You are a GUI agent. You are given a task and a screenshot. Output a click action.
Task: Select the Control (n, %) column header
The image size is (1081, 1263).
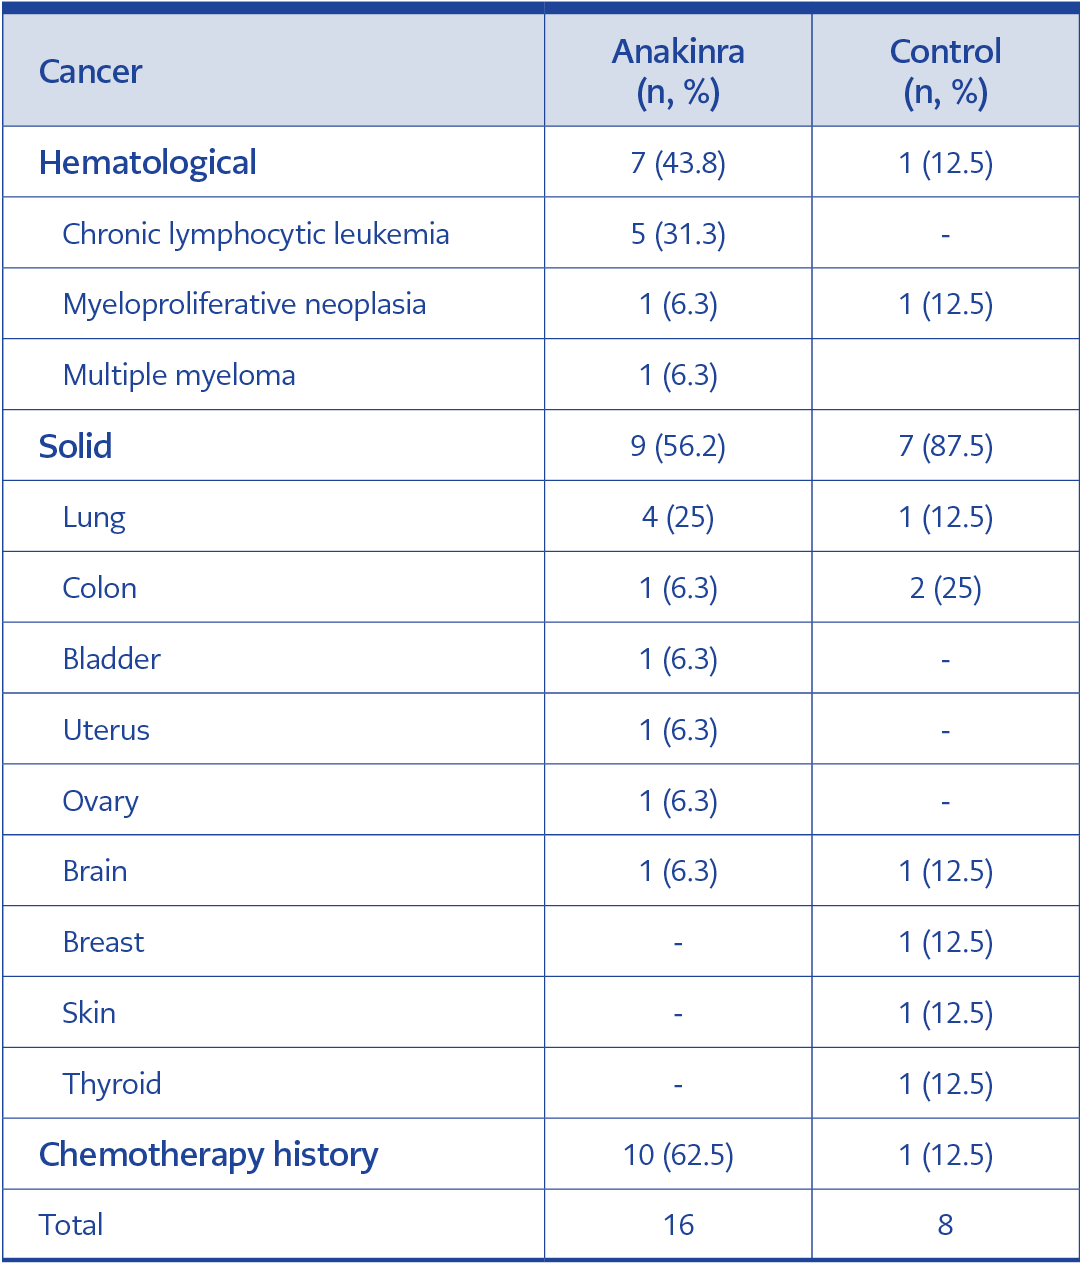pyautogui.click(x=945, y=72)
